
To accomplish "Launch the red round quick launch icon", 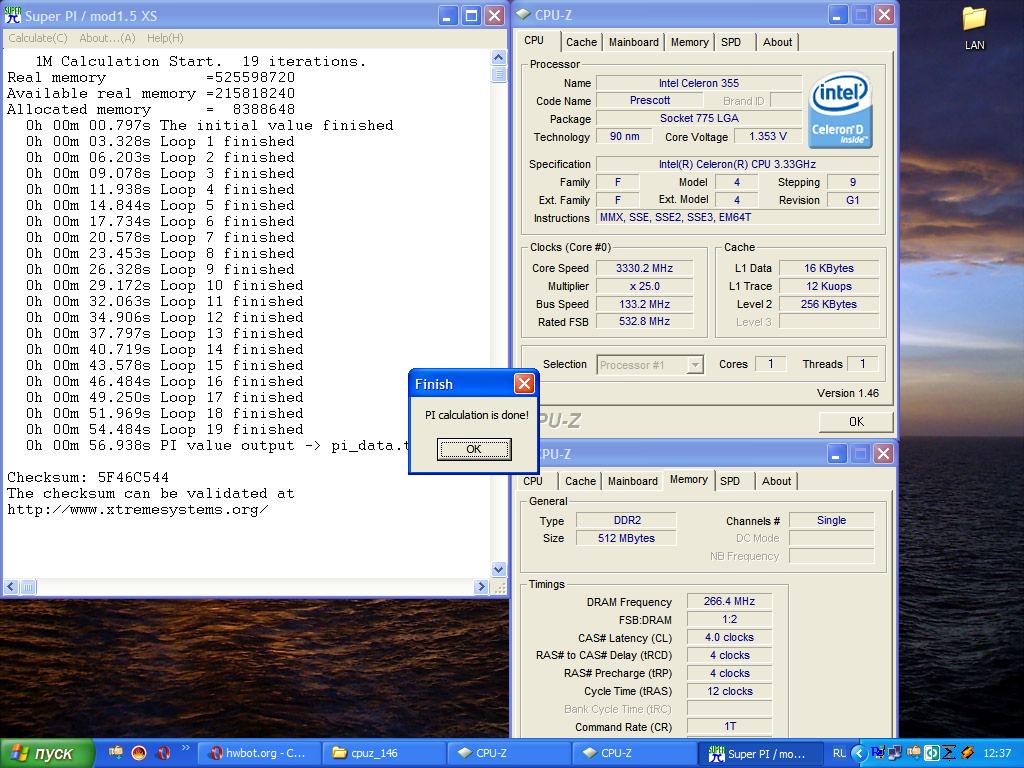I will [138, 753].
